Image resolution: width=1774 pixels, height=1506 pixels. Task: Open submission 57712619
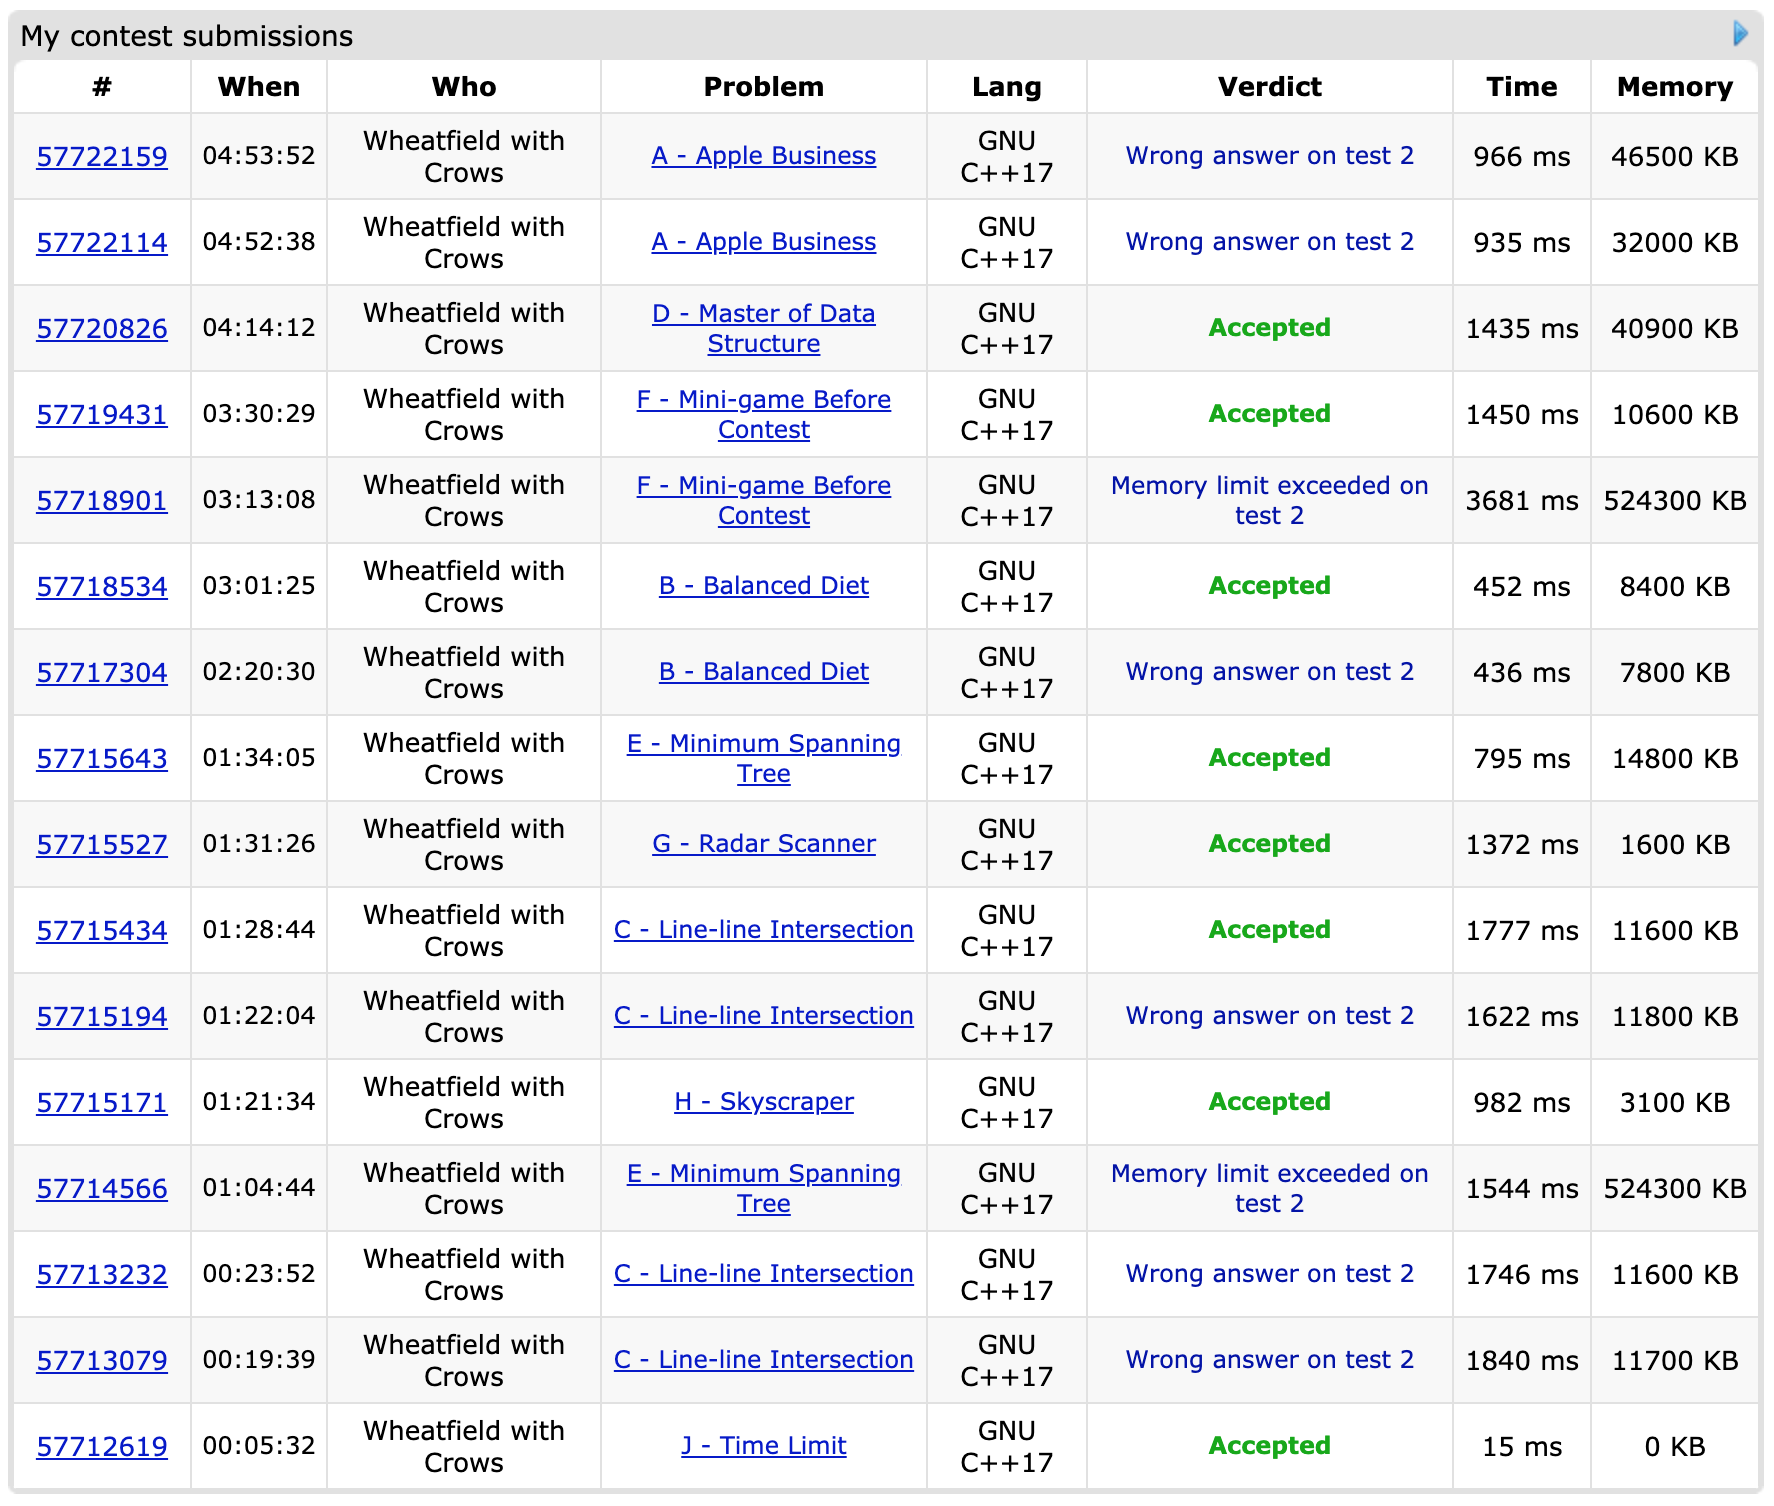pos(102,1447)
